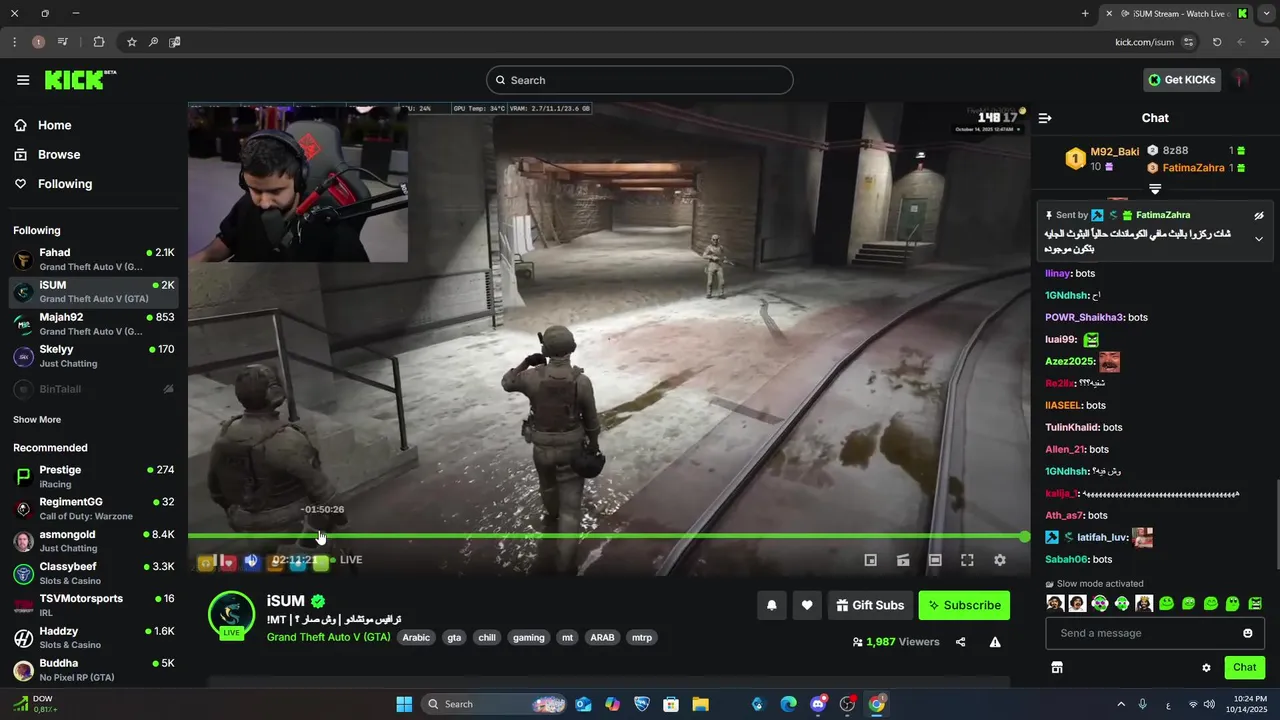1280x720 pixels.
Task: Open video player settings gear
Action: click(1000, 561)
